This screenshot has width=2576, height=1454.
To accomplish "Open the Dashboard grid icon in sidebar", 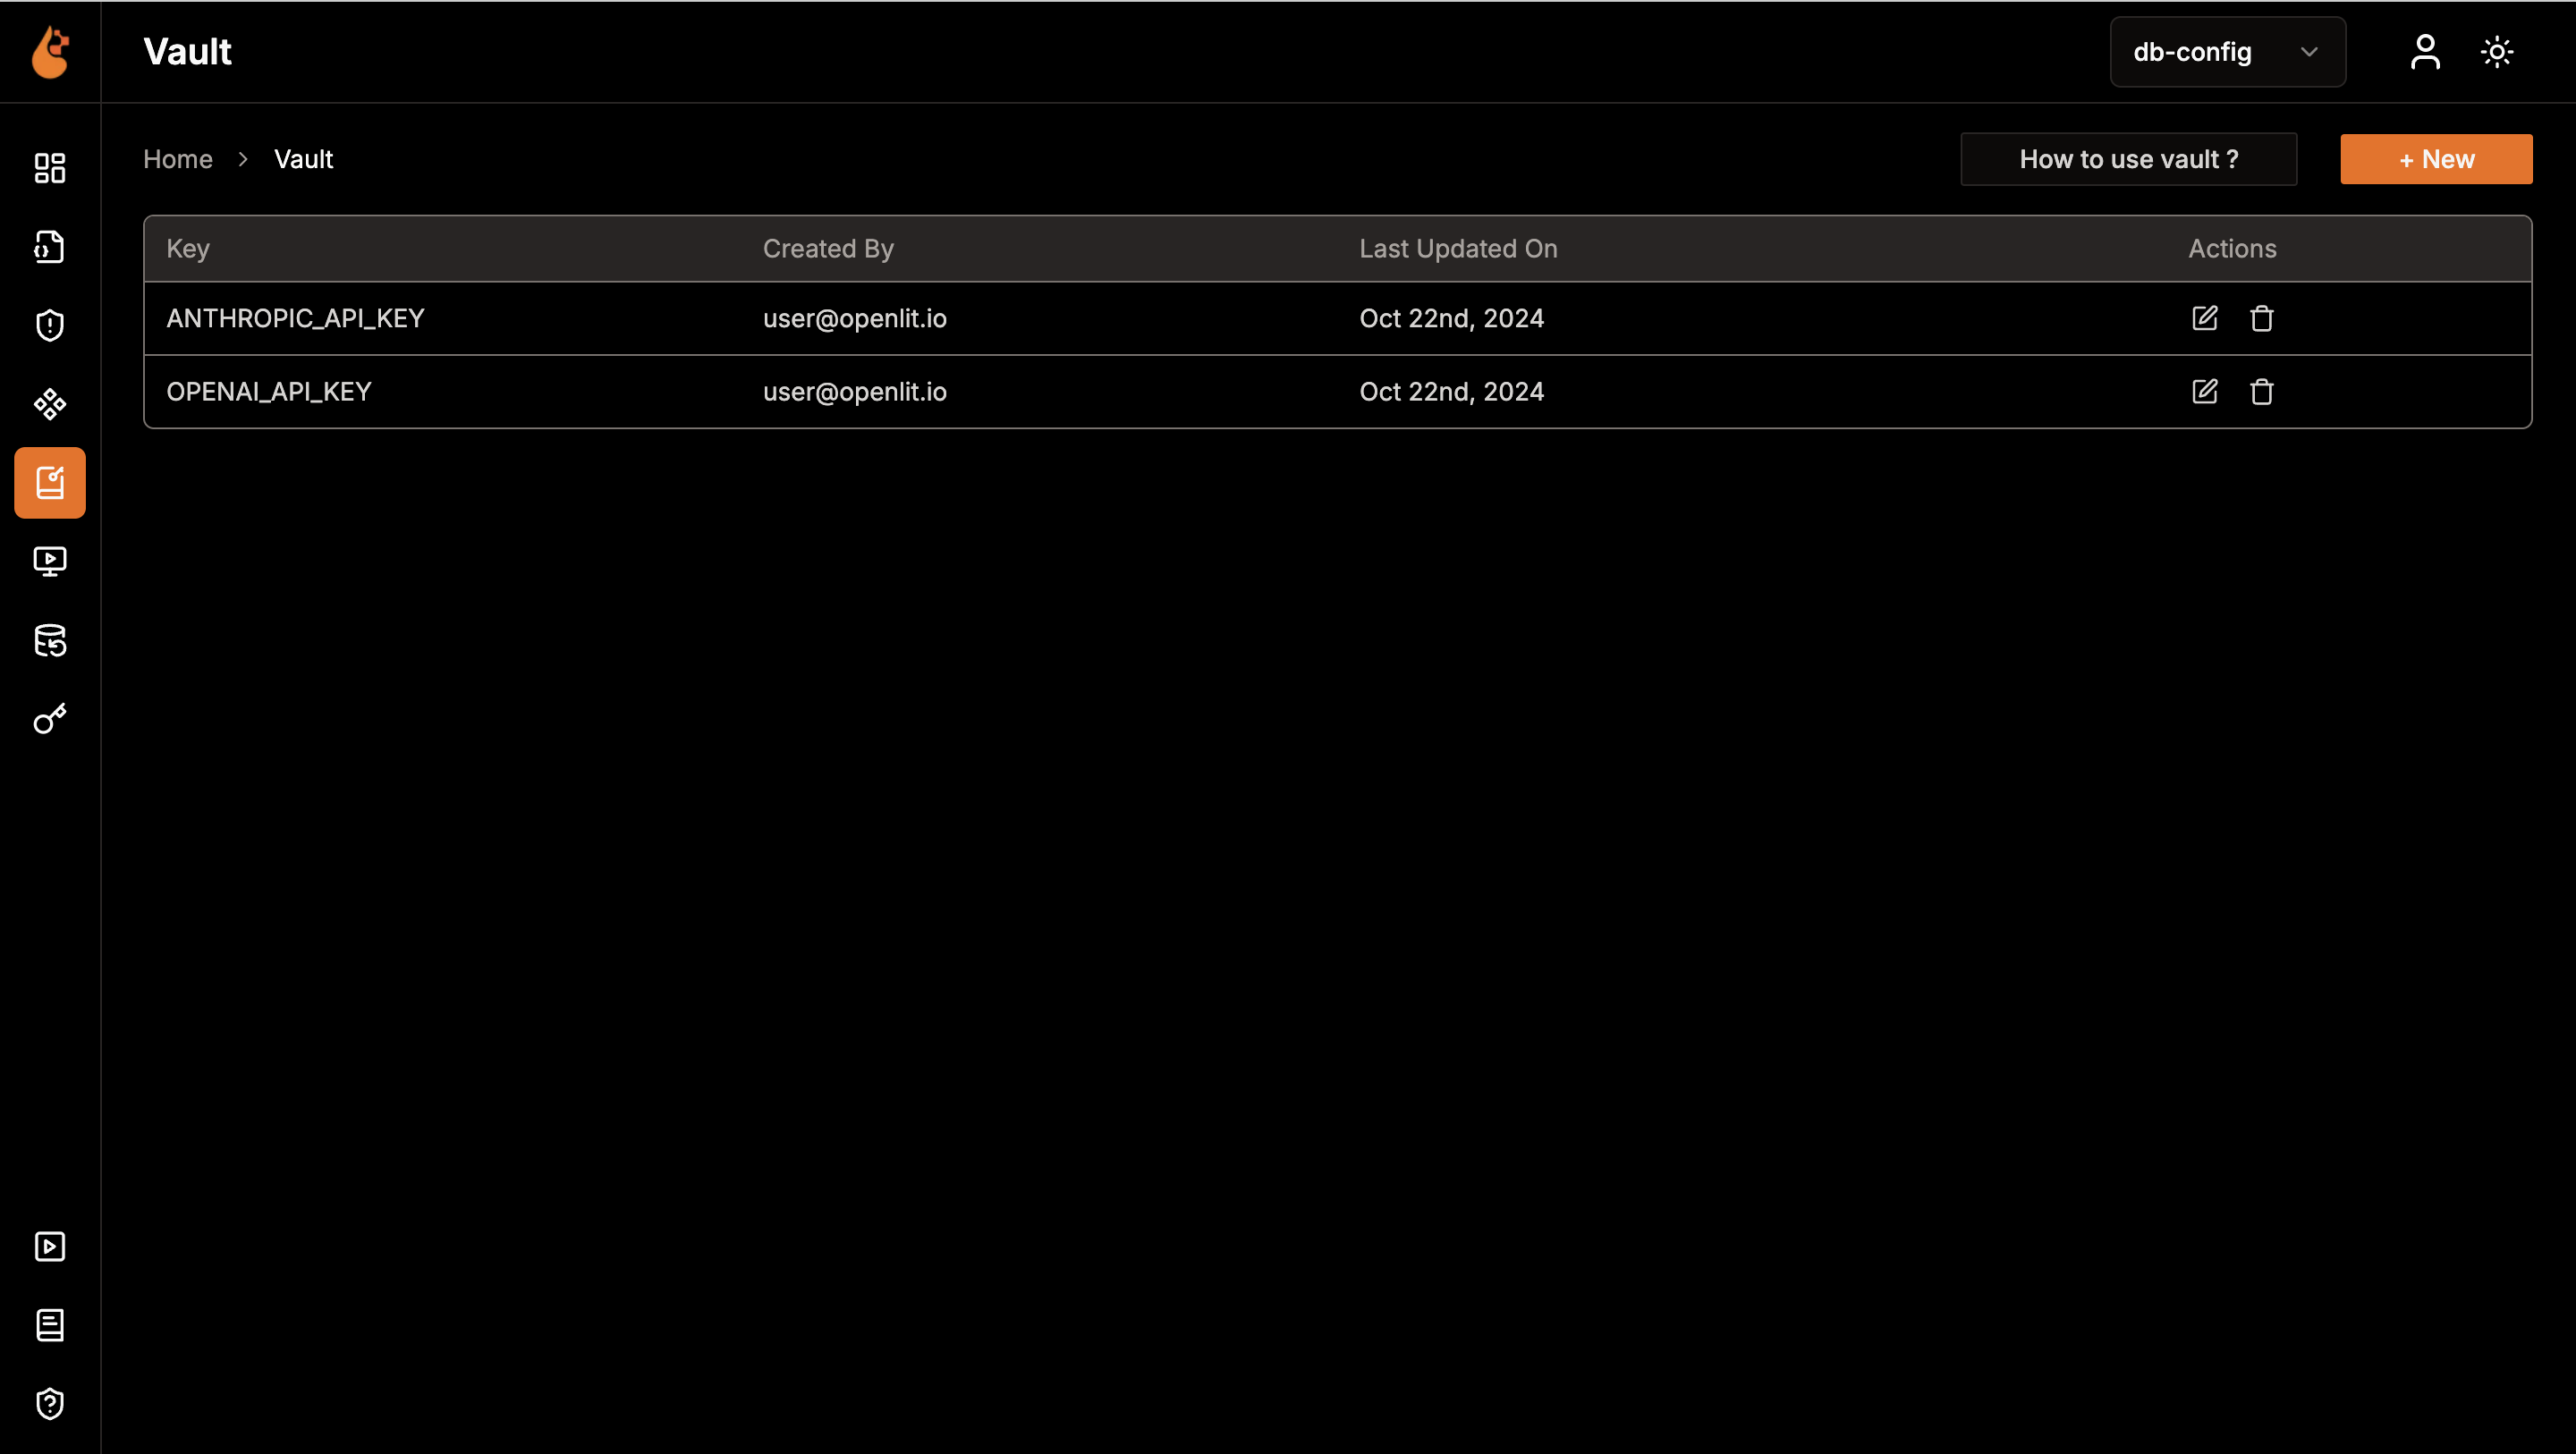I will pyautogui.click(x=50, y=168).
